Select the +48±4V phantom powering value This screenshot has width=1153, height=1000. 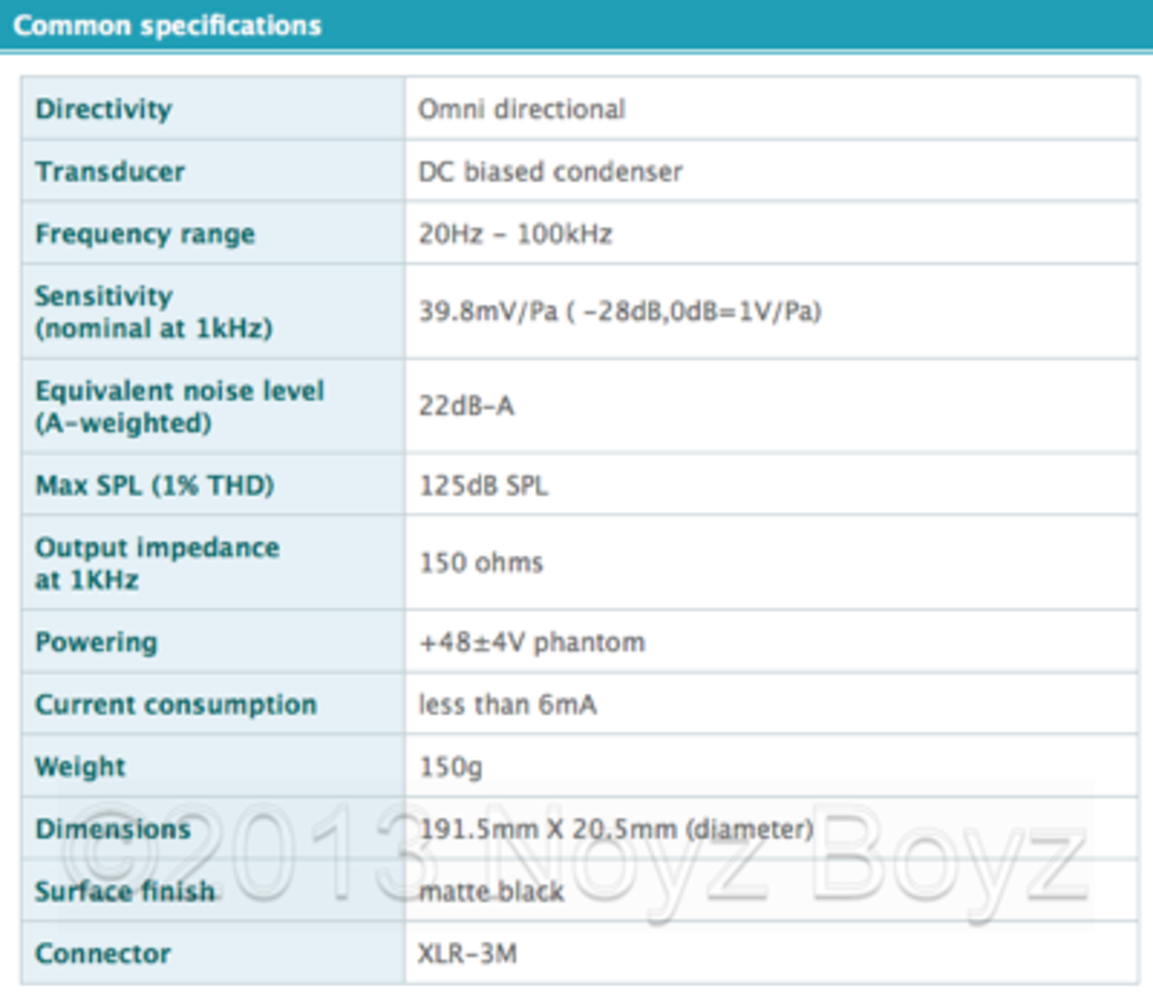[531, 642]
